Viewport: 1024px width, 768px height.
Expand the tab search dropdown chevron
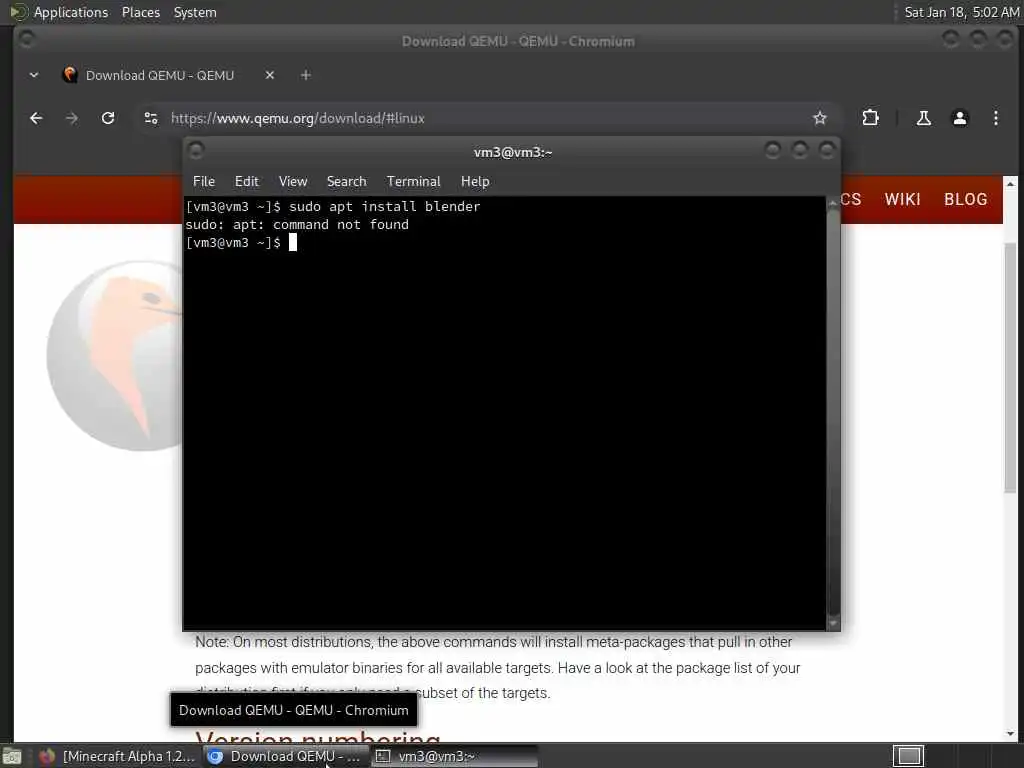click(34, 75)
